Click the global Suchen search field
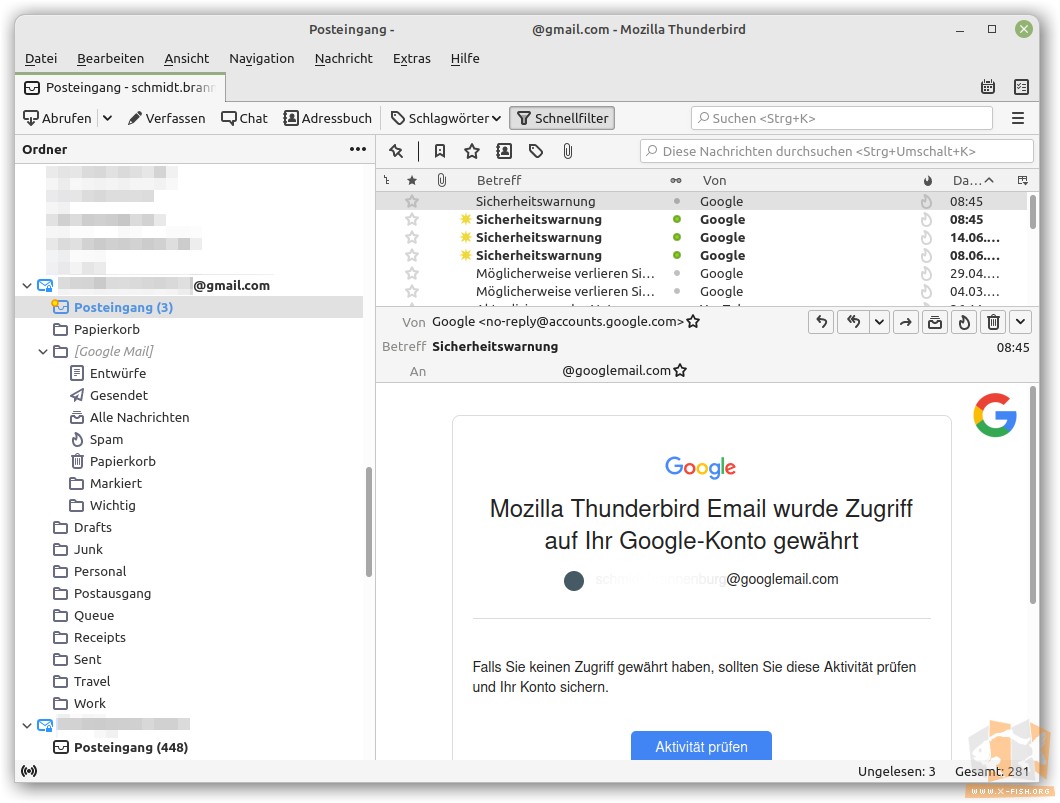The height and width of the screenshot is (803, 1060). [842, 118]
